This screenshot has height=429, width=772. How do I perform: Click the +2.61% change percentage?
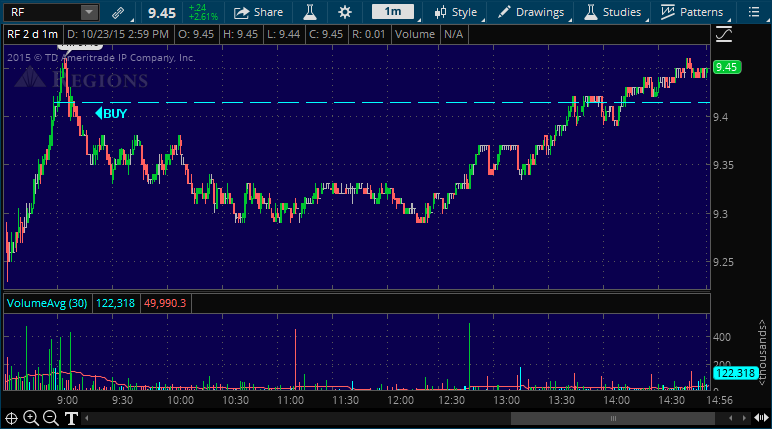(x=203, y=17)
